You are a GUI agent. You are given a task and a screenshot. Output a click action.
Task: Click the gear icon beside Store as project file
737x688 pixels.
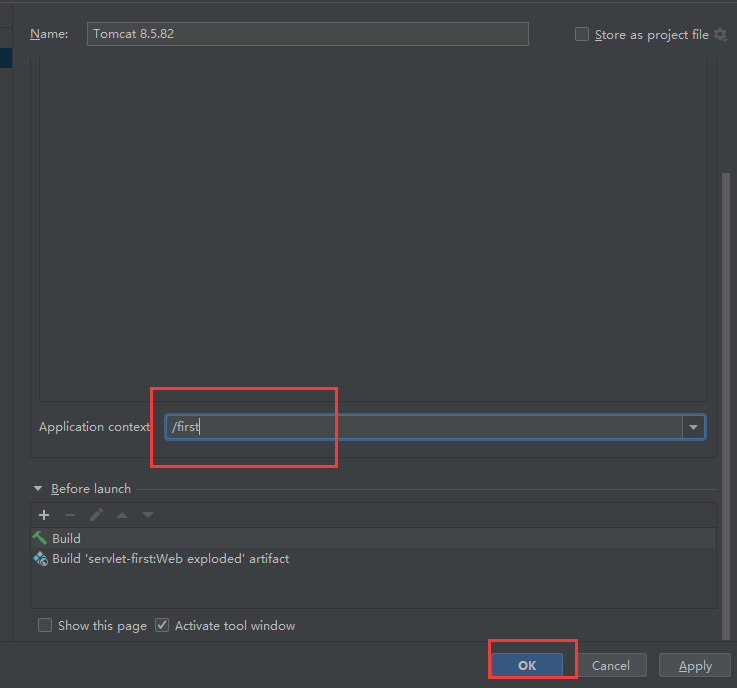pos(720,34)
